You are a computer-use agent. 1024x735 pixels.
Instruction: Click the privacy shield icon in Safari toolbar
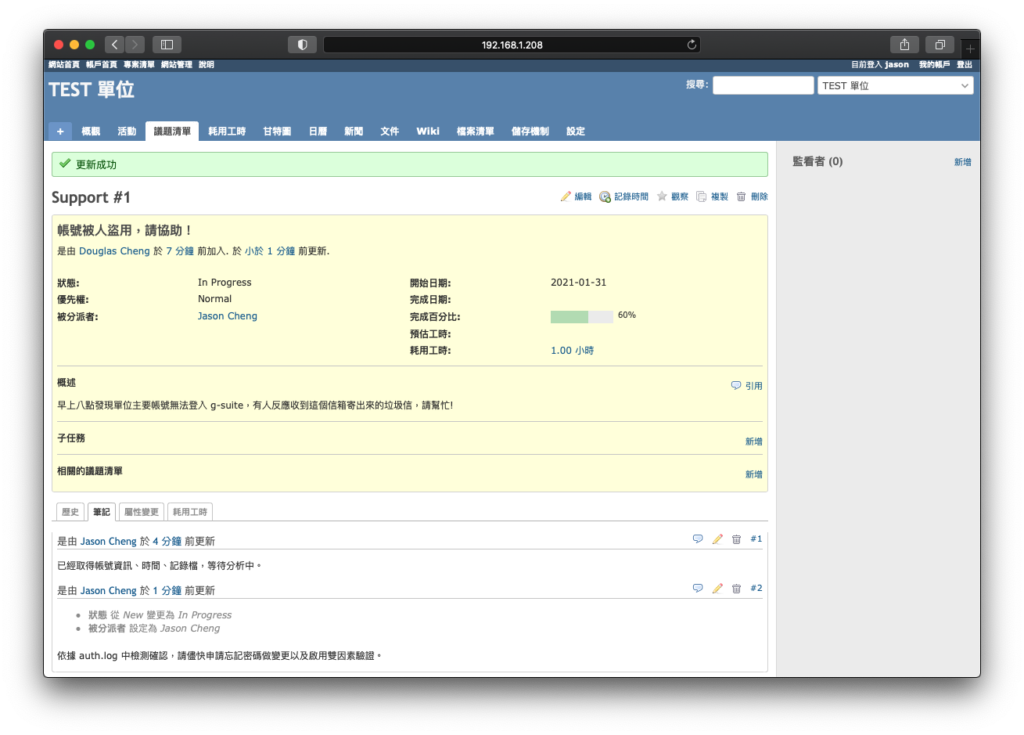click(x=302, y=44)
